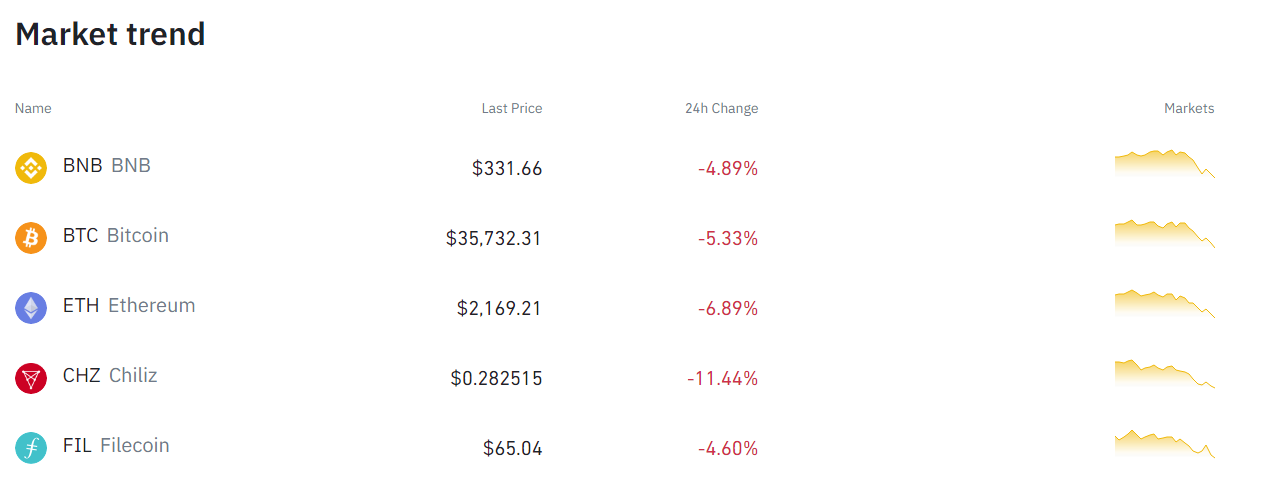Click the Last Price column header
1285x494 pixels.
(x=511, y=108)
